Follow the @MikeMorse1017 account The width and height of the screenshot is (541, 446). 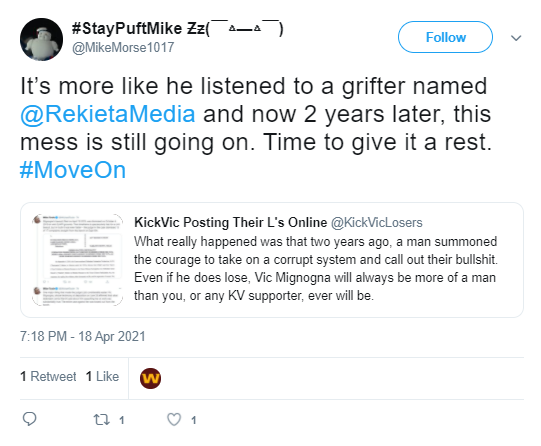445,37
